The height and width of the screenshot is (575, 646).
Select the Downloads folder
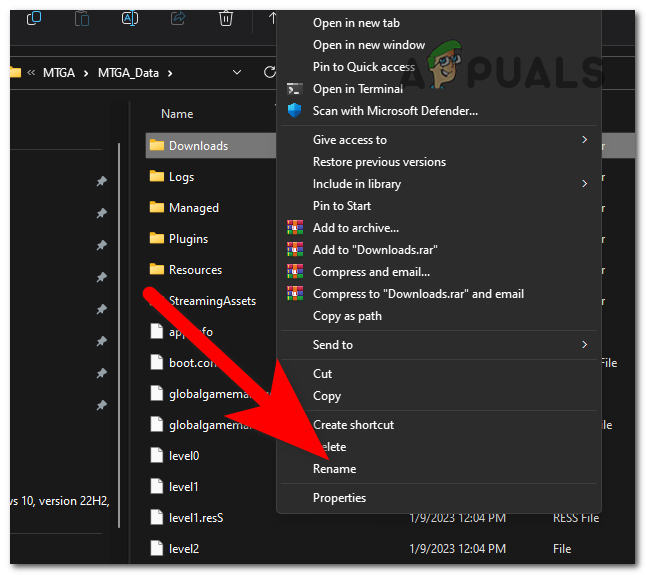click(211, 145)
